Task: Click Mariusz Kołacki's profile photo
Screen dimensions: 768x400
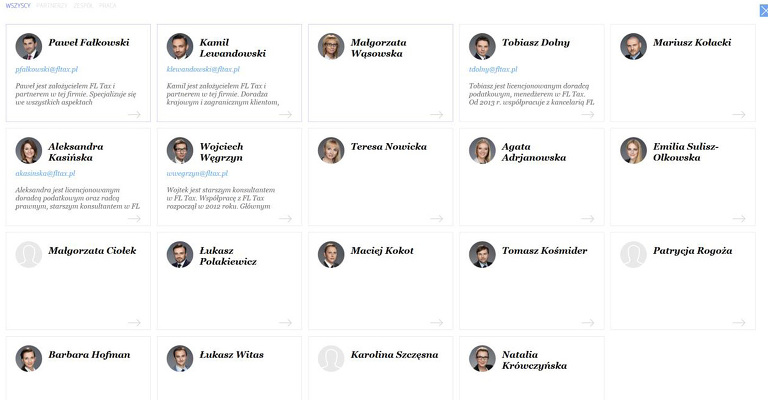Action: 633,46
